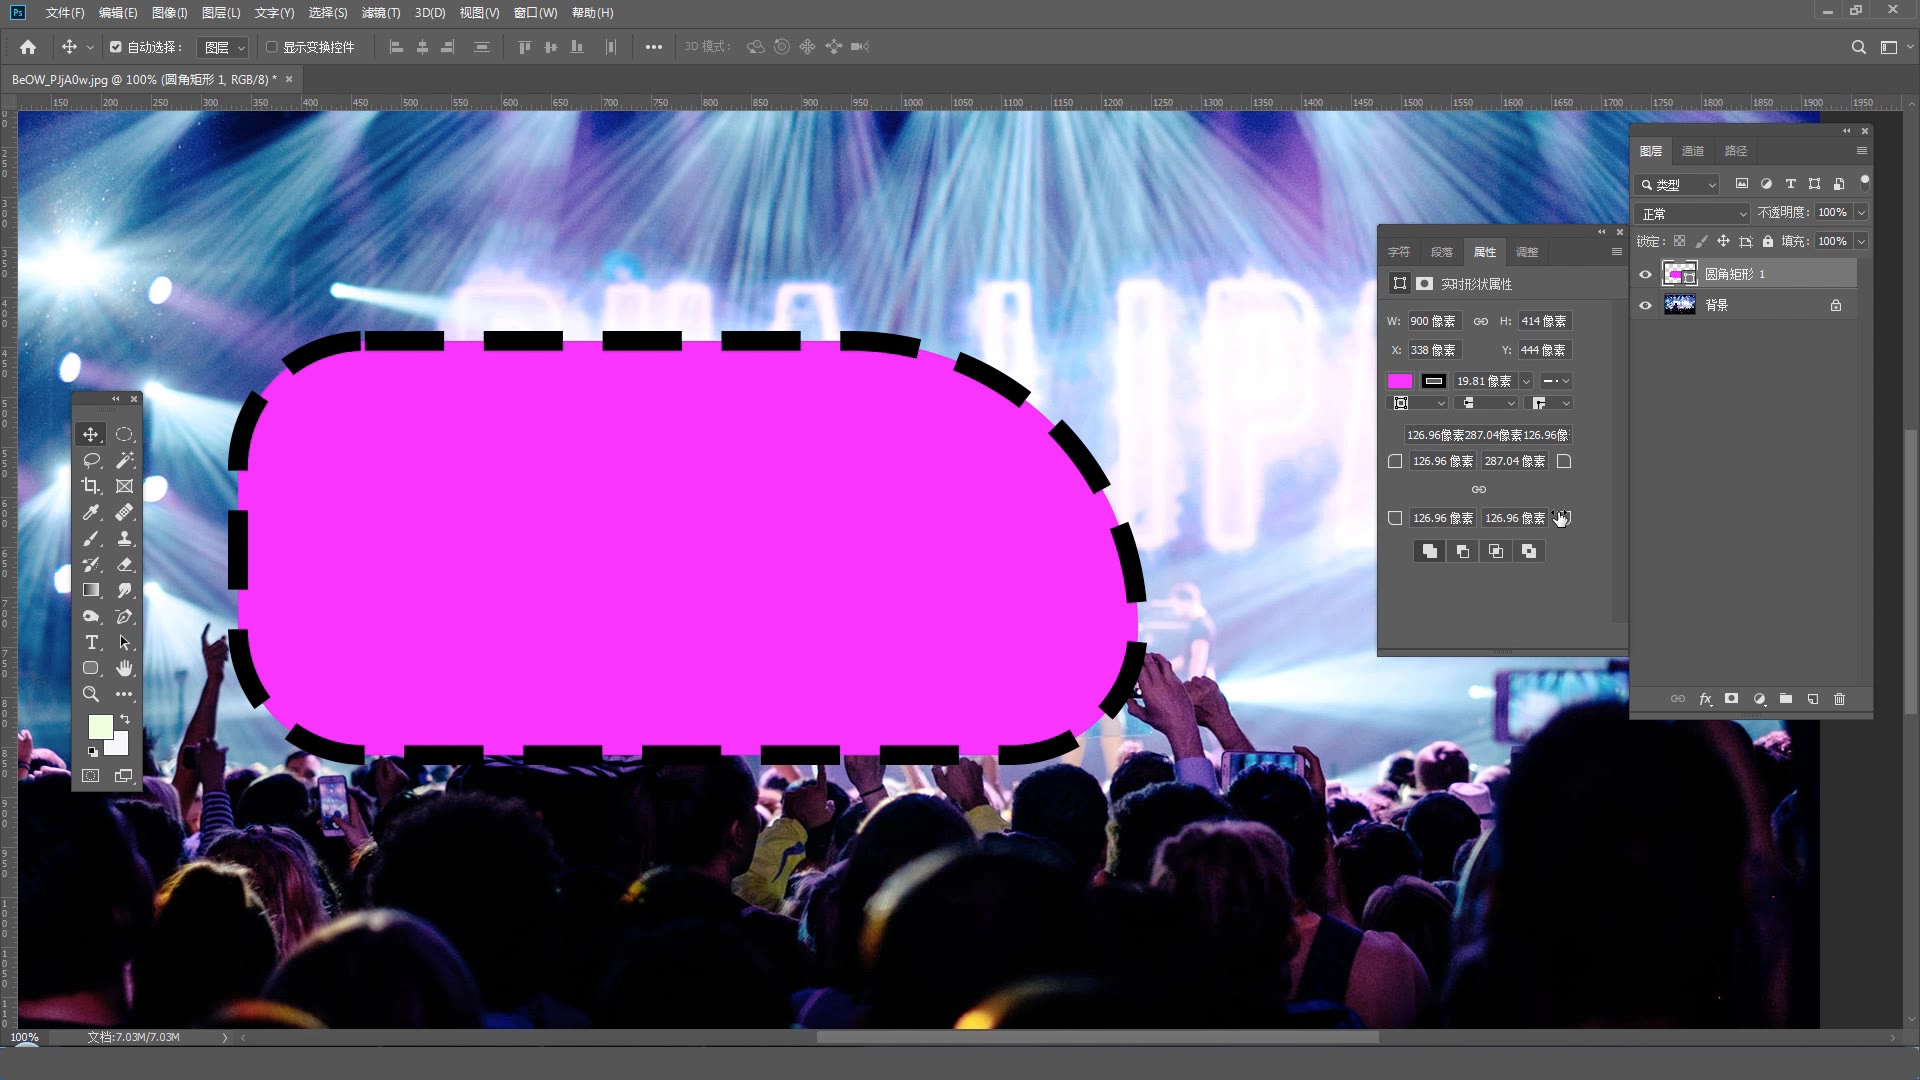This screenshot has height=1080, width=1920.
Task: Click delete layer trash icon
Action: (x=1839, y=699)
